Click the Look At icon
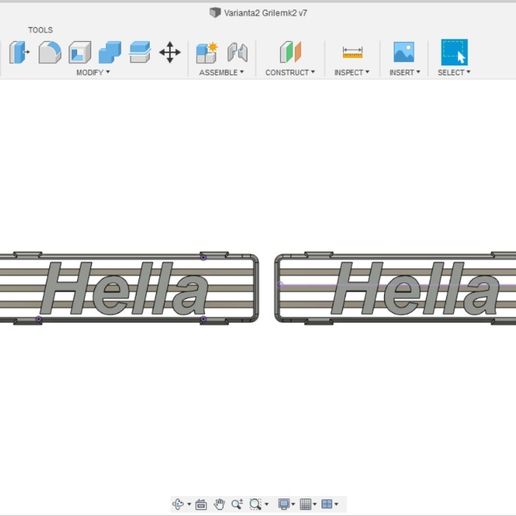 201,504
